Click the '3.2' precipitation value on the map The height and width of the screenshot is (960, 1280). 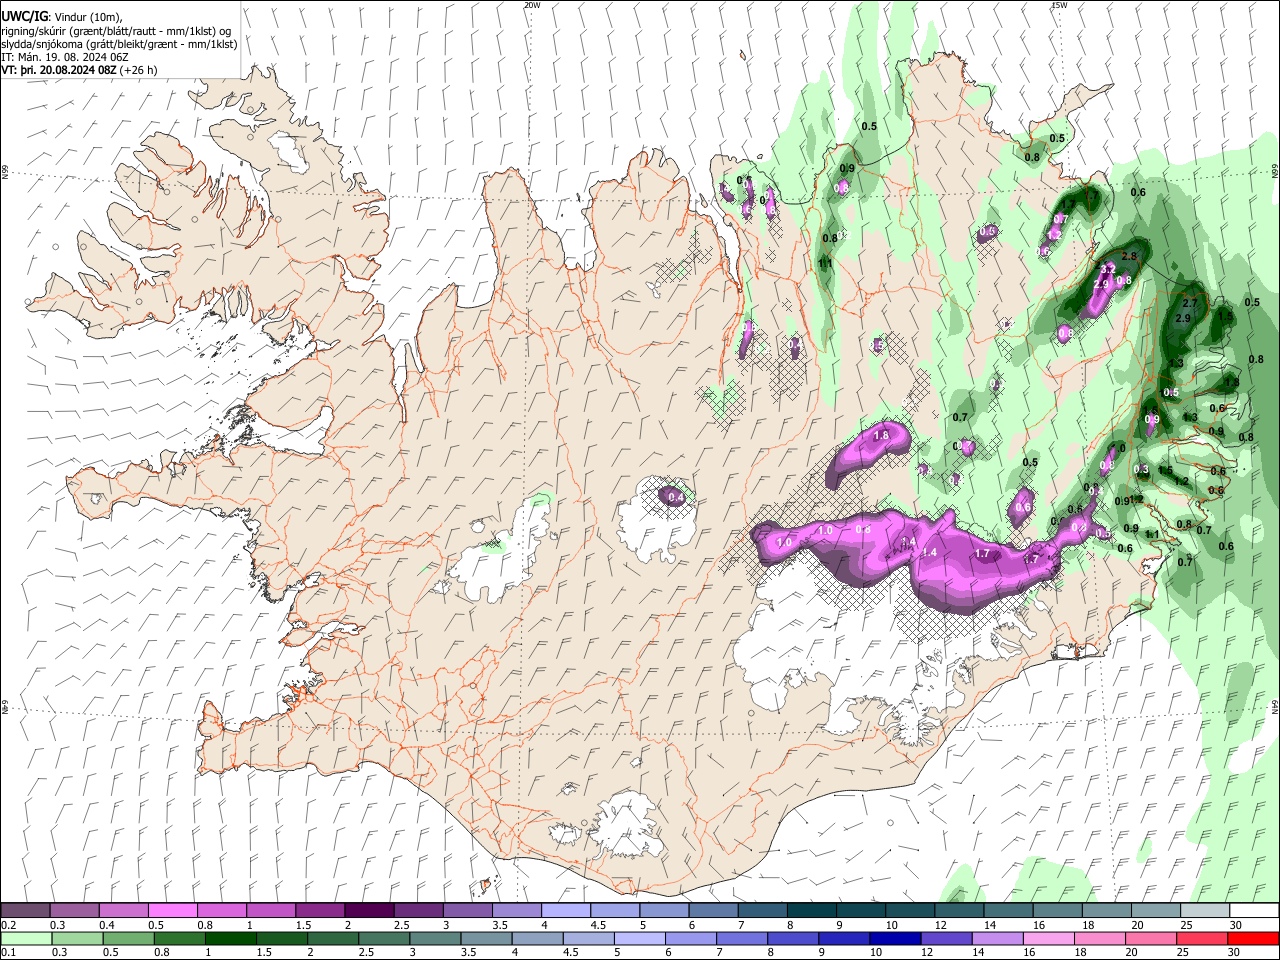(x=1108, y=270)
